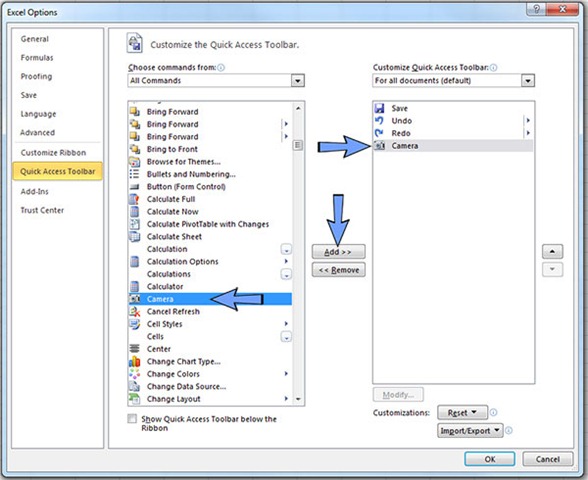Expand the Import/Export dropdown button
The height and width of the screenshot is (480, 588).
(470, 430)
